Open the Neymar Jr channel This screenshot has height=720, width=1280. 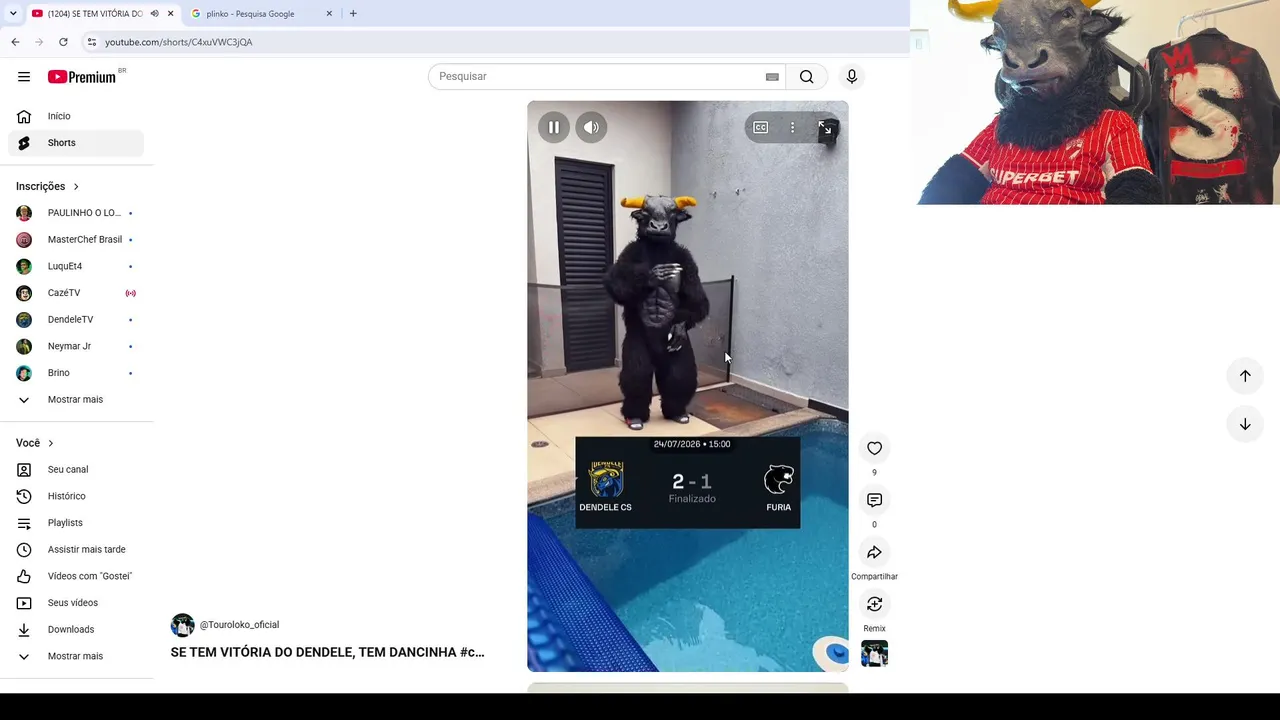tap(76, 346)
